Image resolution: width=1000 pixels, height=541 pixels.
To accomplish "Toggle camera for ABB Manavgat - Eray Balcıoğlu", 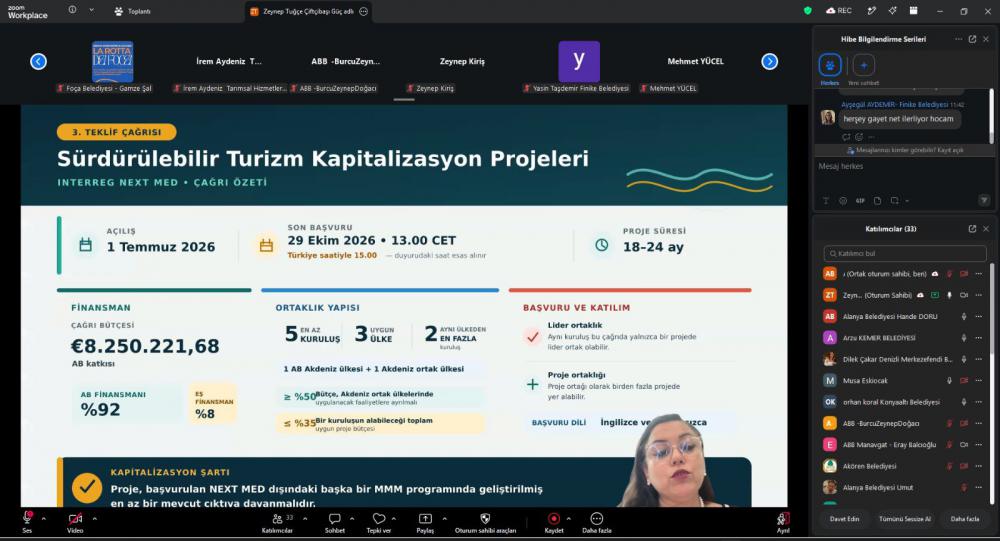I will 964,445.
